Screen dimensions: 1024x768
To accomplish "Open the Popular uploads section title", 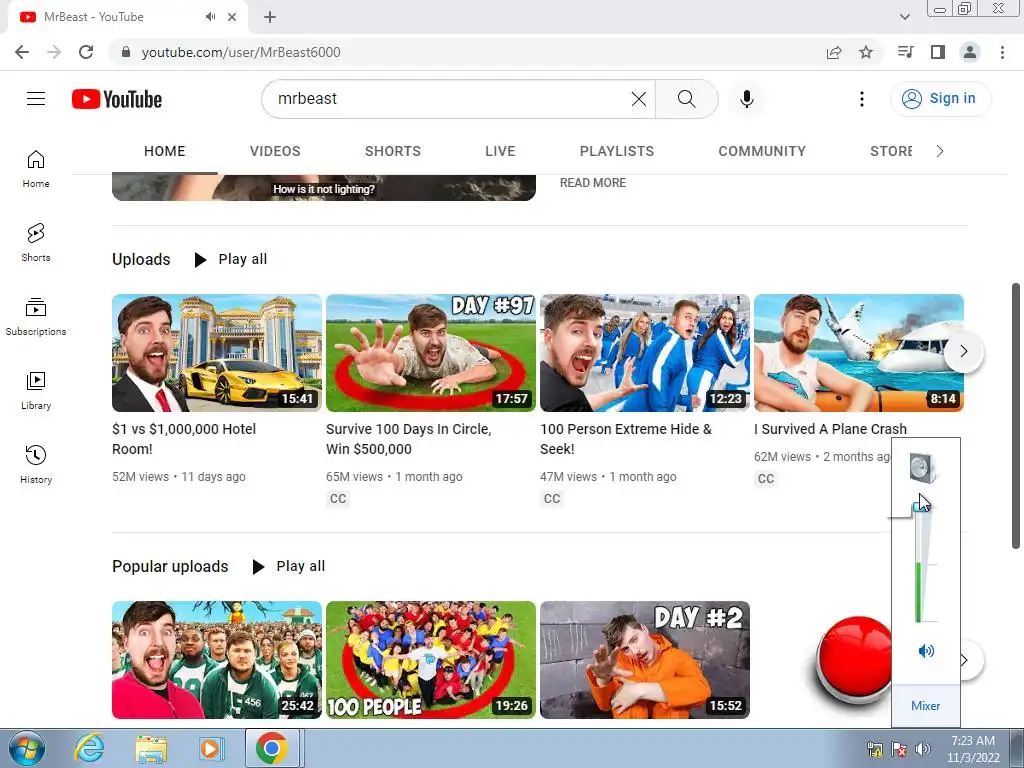I will click(170, 566).
